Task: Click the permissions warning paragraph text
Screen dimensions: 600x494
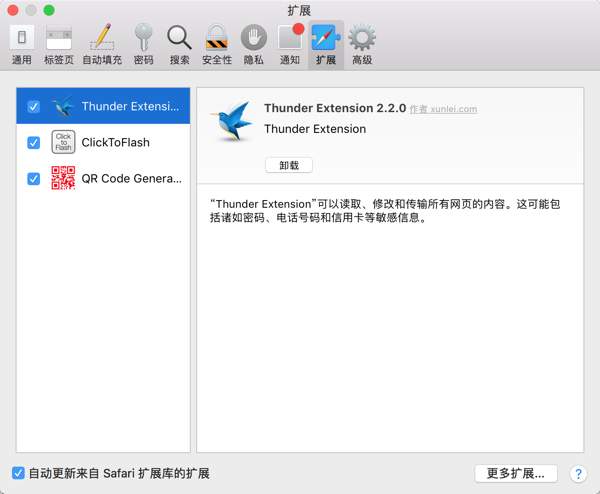Action: coord(385,211)
